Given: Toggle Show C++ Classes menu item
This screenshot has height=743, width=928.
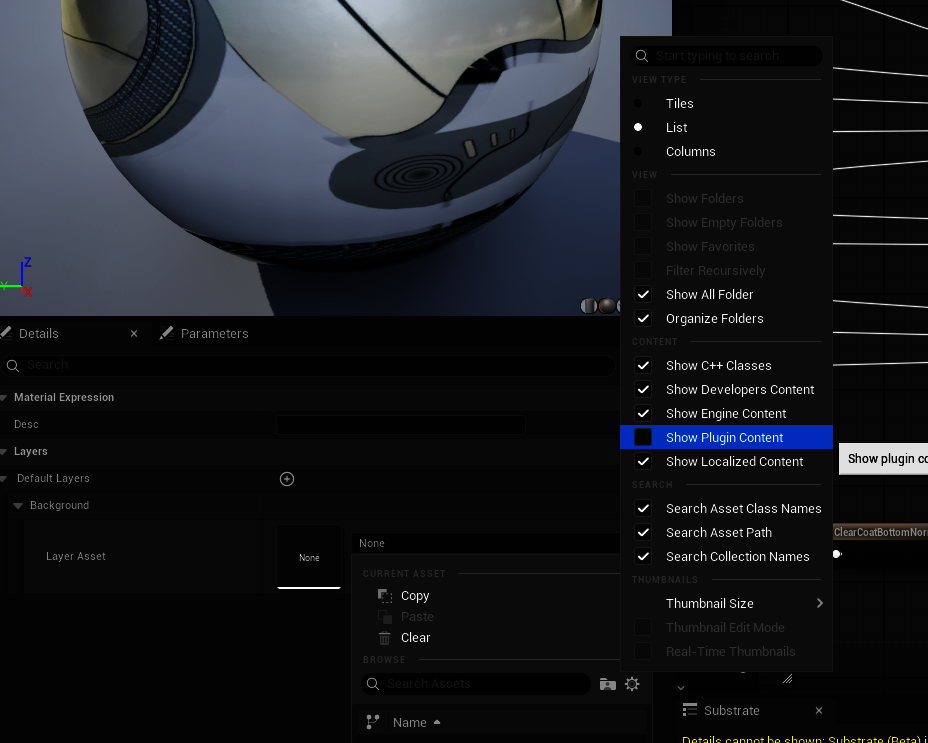Looking at the screenshot, I should (x=718, y=366).
